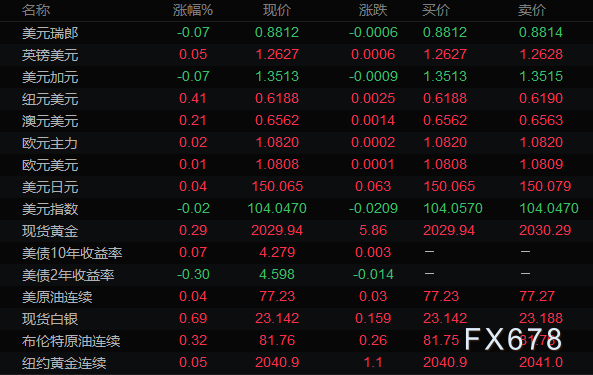The height and width of the screenshot is (375, 593).
Task: Open 美债10年收益率 yield row
Action: point(296,253)
